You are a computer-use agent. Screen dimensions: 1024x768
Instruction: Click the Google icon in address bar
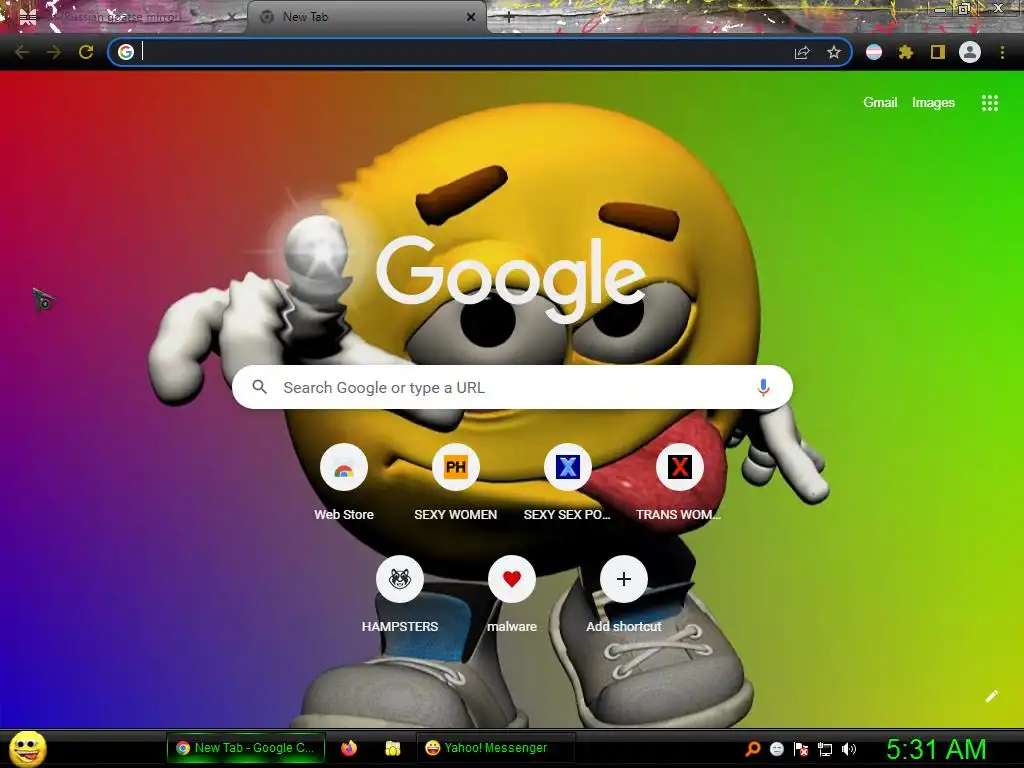click(126, 52)
